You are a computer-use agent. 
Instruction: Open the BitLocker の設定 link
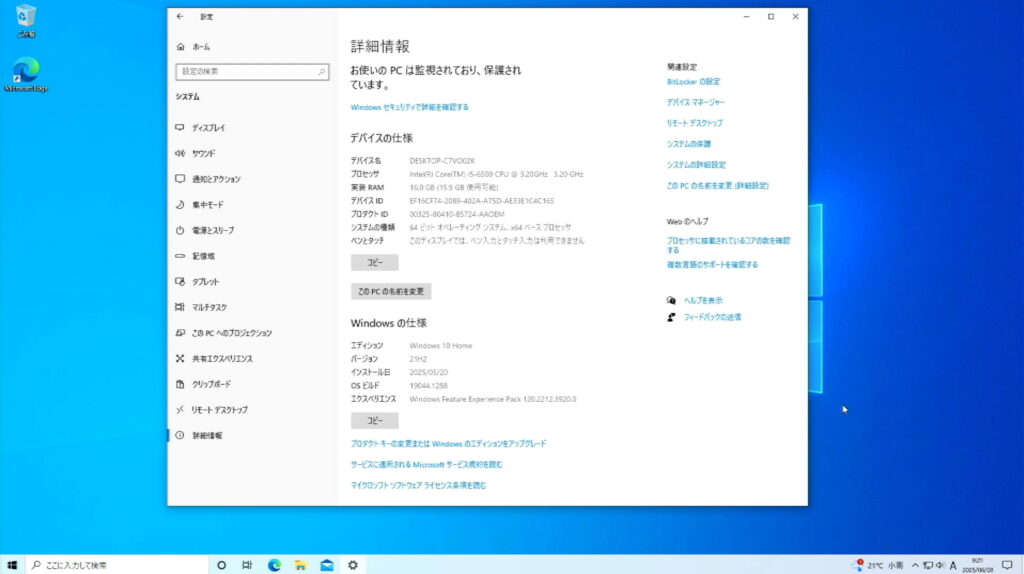[693, 82]
